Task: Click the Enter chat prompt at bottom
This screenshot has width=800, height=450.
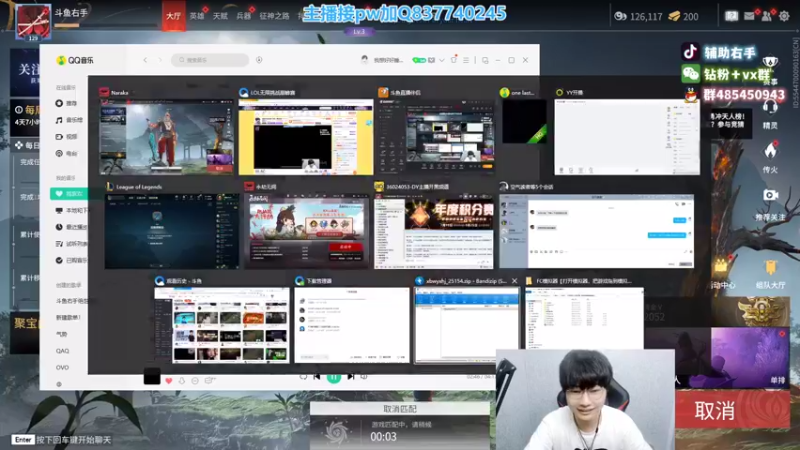Action: (x=61, y=440)
